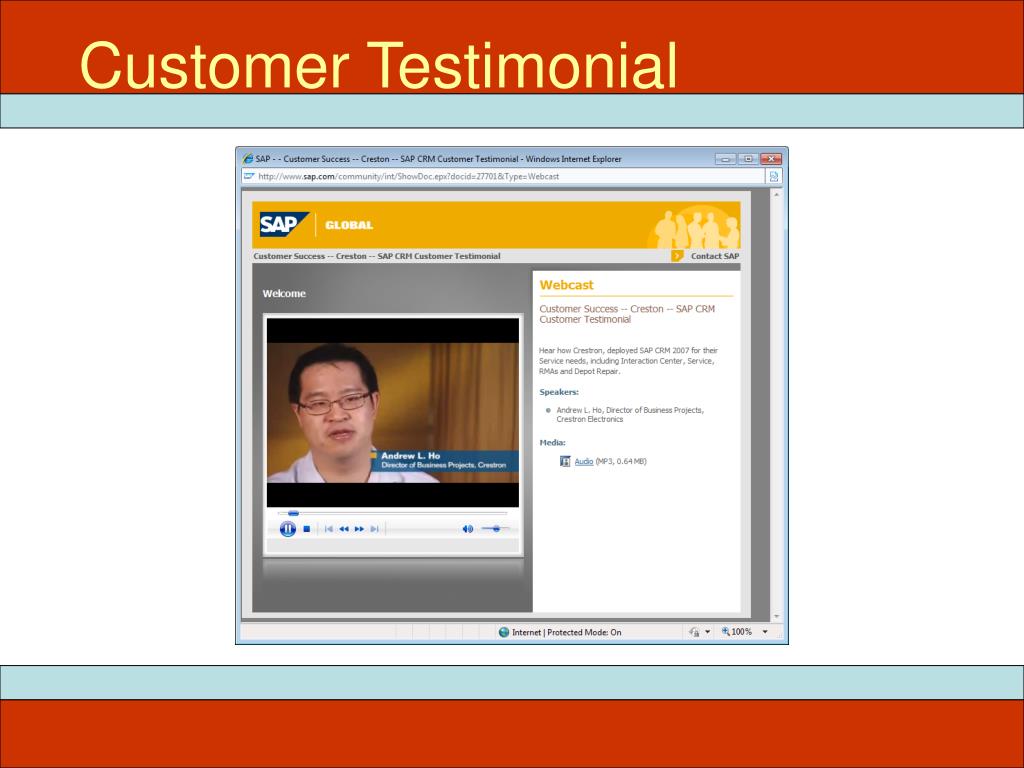Stop the video with the stop button
The width and height of the screenshot is (1024, 768).
point(307,529)
